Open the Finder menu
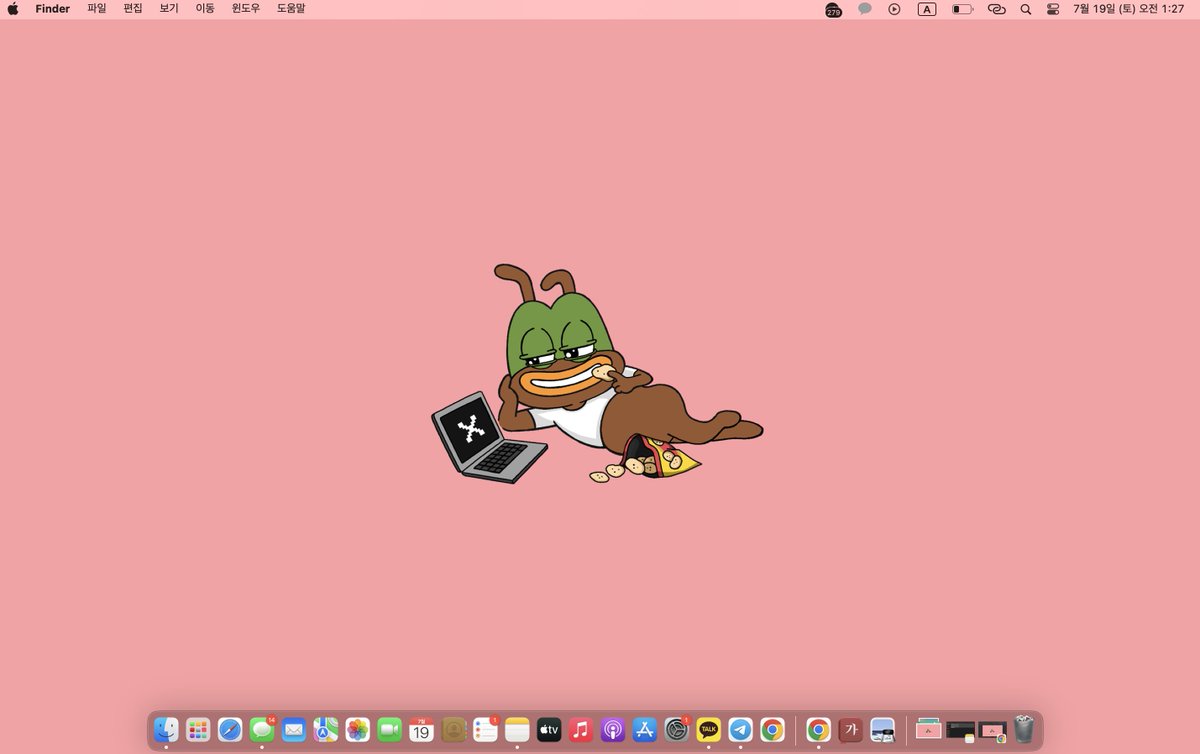Image resolution: width=1200 pixels, height=754 pixels. [53, 9]
